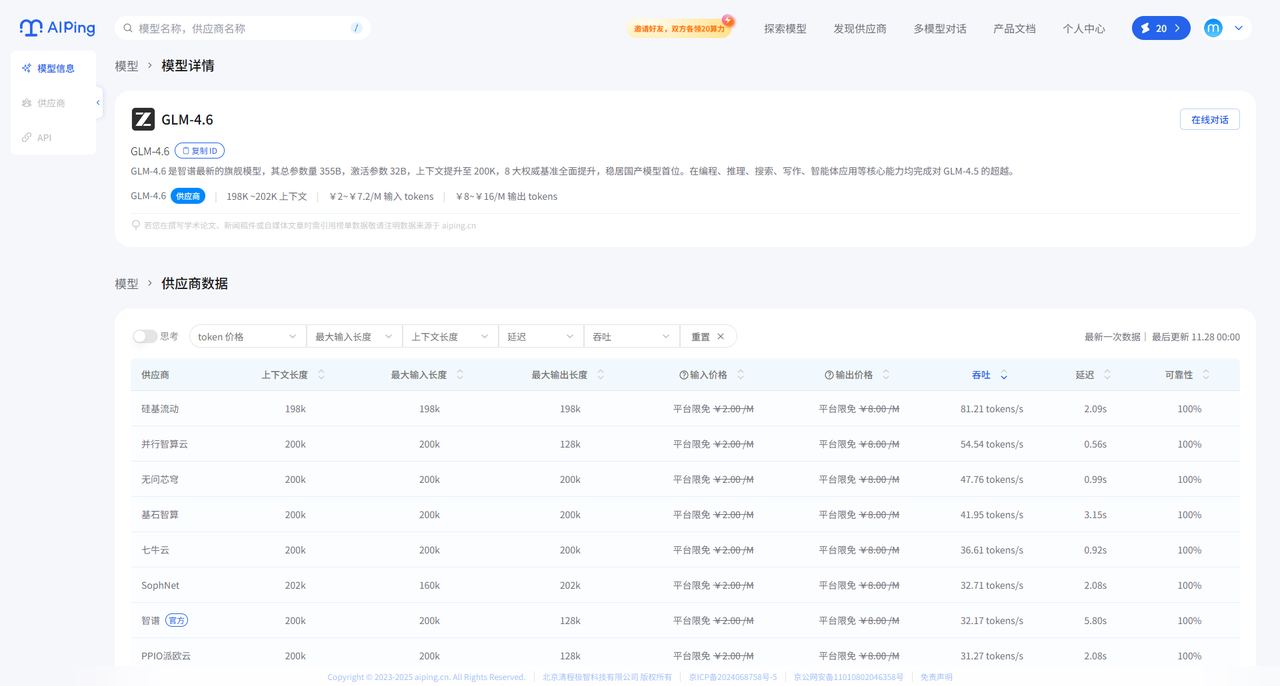The image size is (1280, 686).
Task: Expand the account menu chevron
Action: point(1239,28)
